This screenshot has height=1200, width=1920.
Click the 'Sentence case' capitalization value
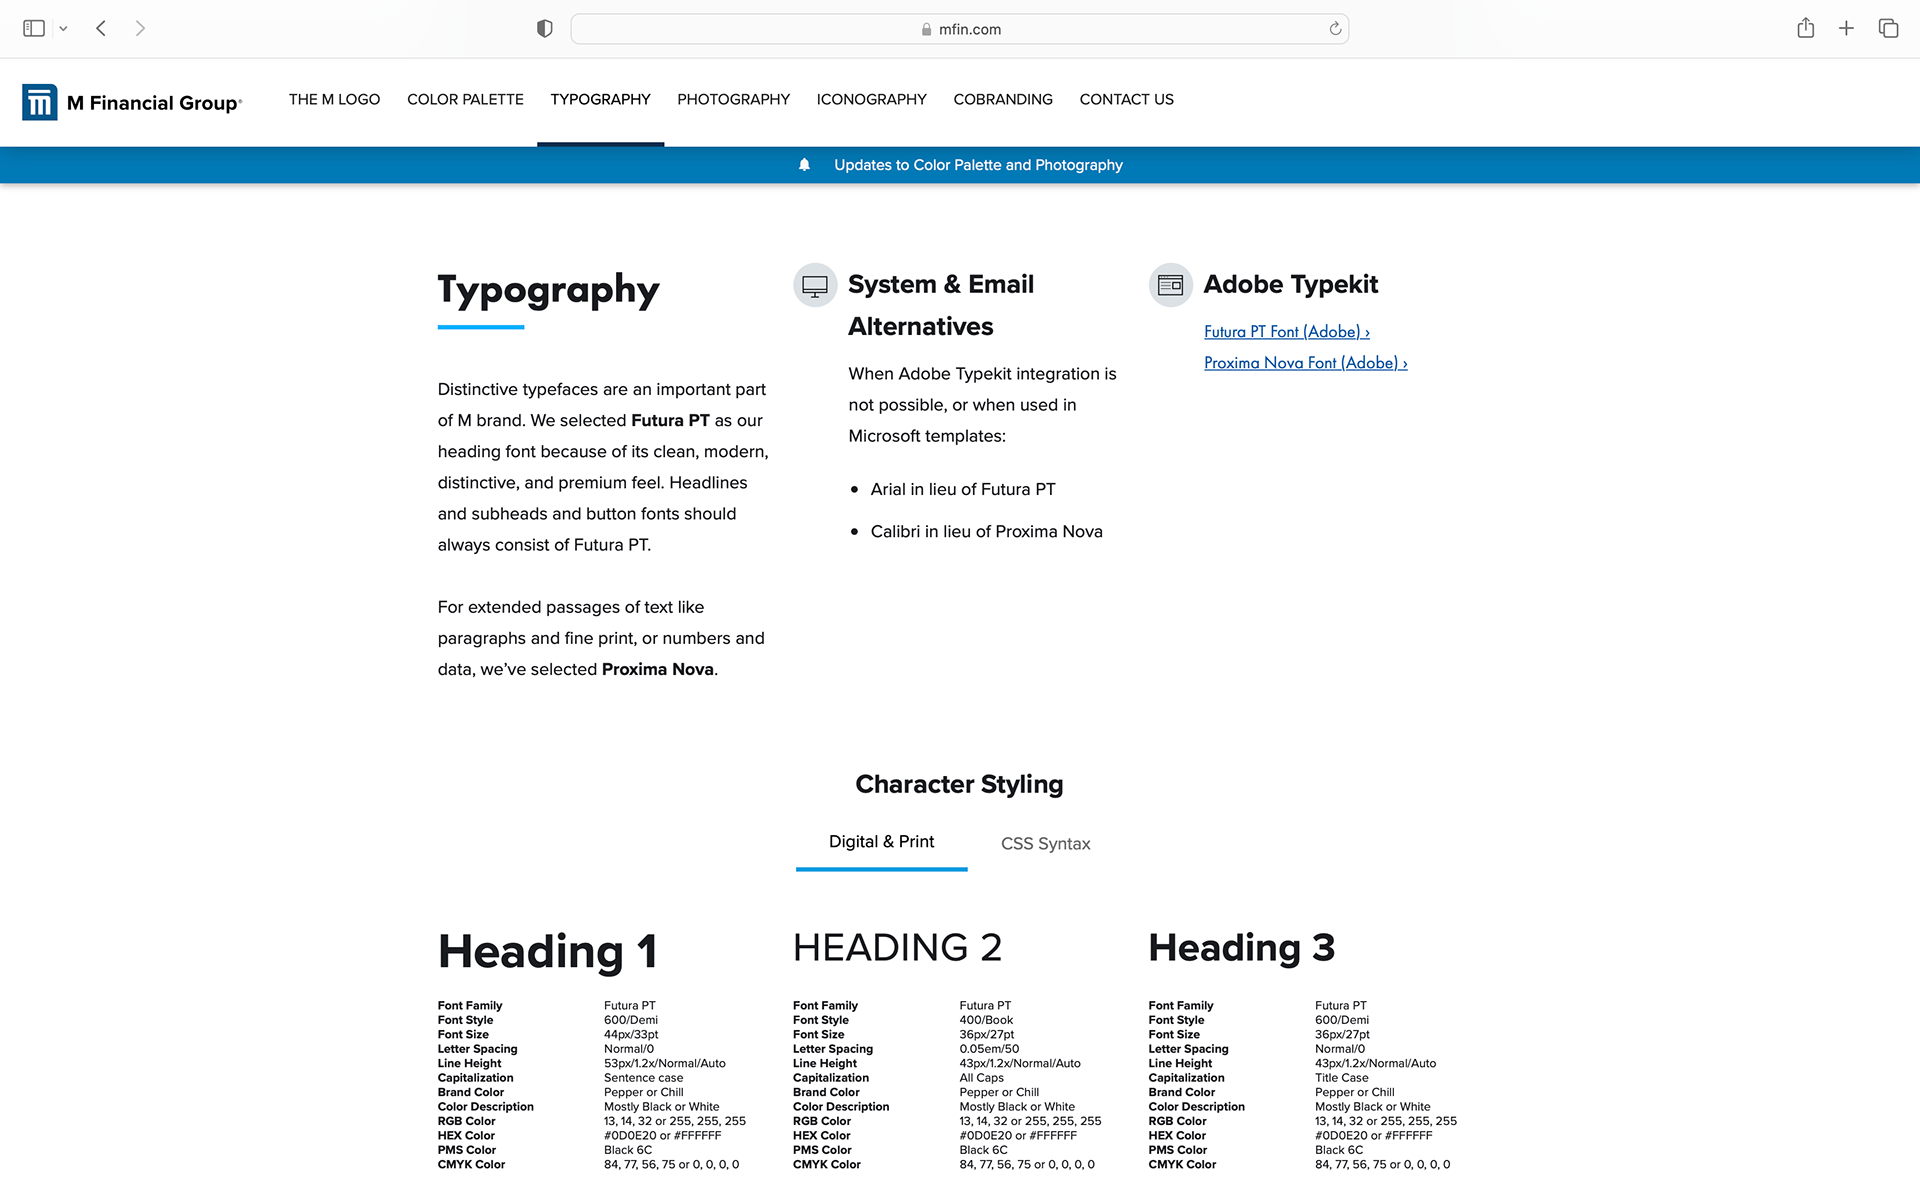(643, 1078)
